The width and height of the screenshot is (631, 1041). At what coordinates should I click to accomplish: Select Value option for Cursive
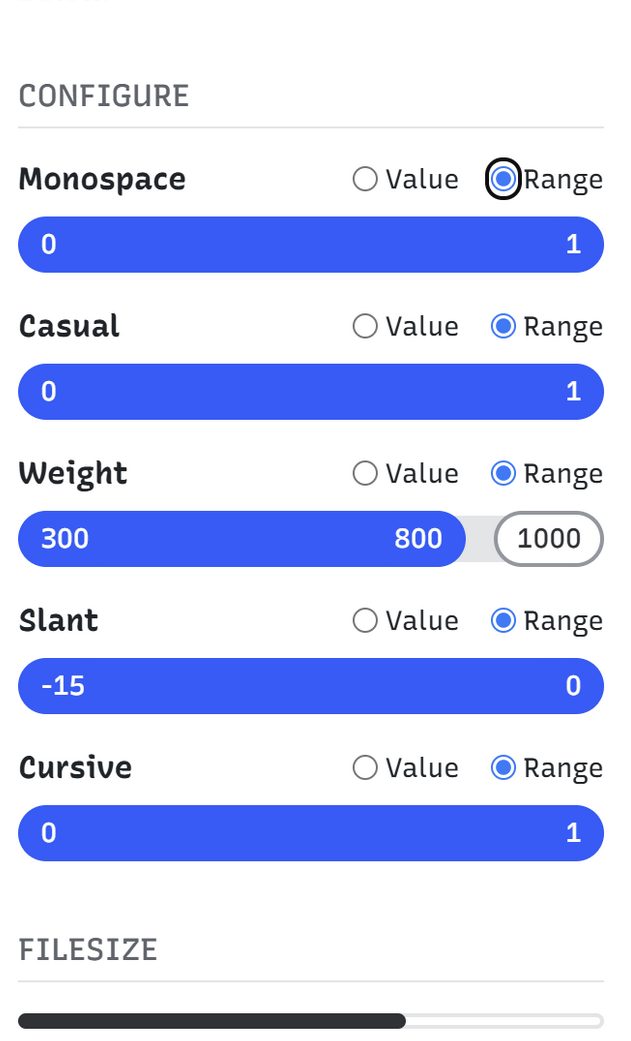(366, 767)
